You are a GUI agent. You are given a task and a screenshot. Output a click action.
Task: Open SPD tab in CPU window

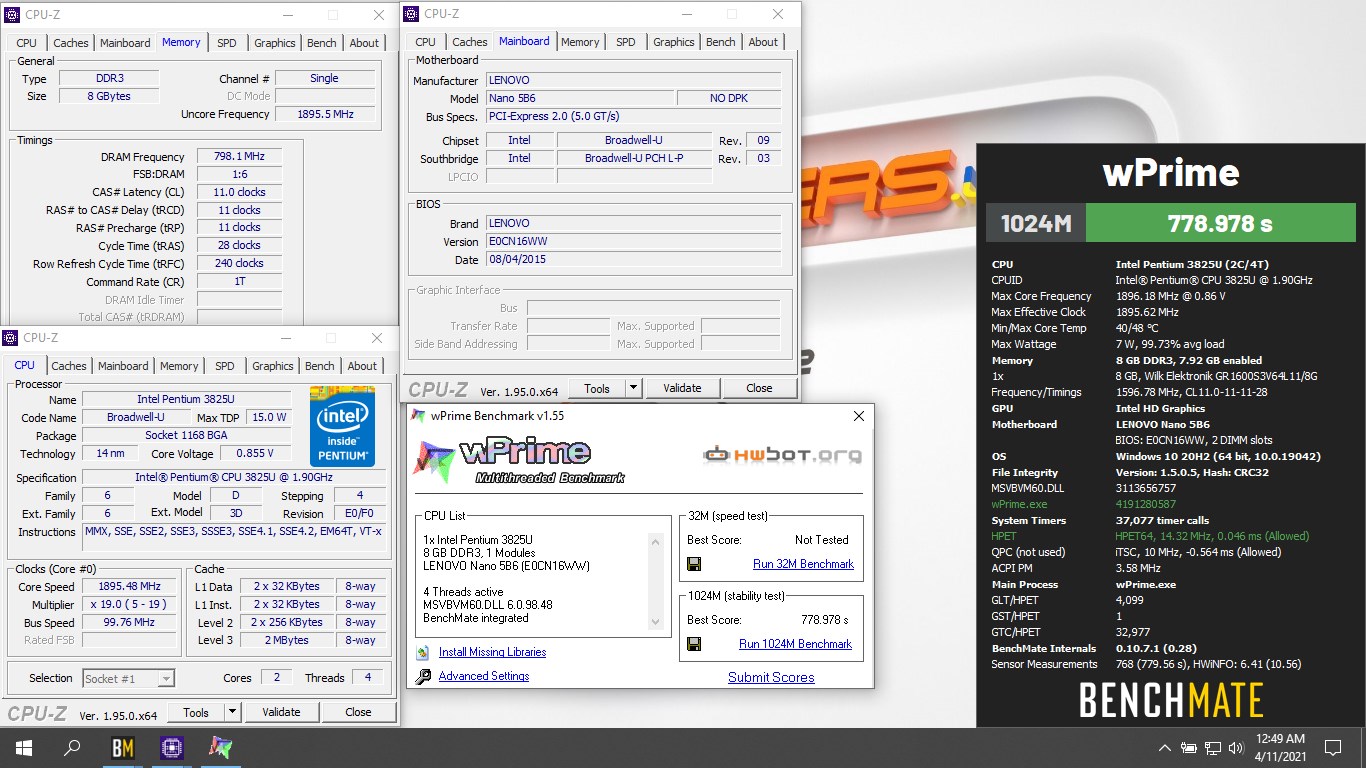225,366
